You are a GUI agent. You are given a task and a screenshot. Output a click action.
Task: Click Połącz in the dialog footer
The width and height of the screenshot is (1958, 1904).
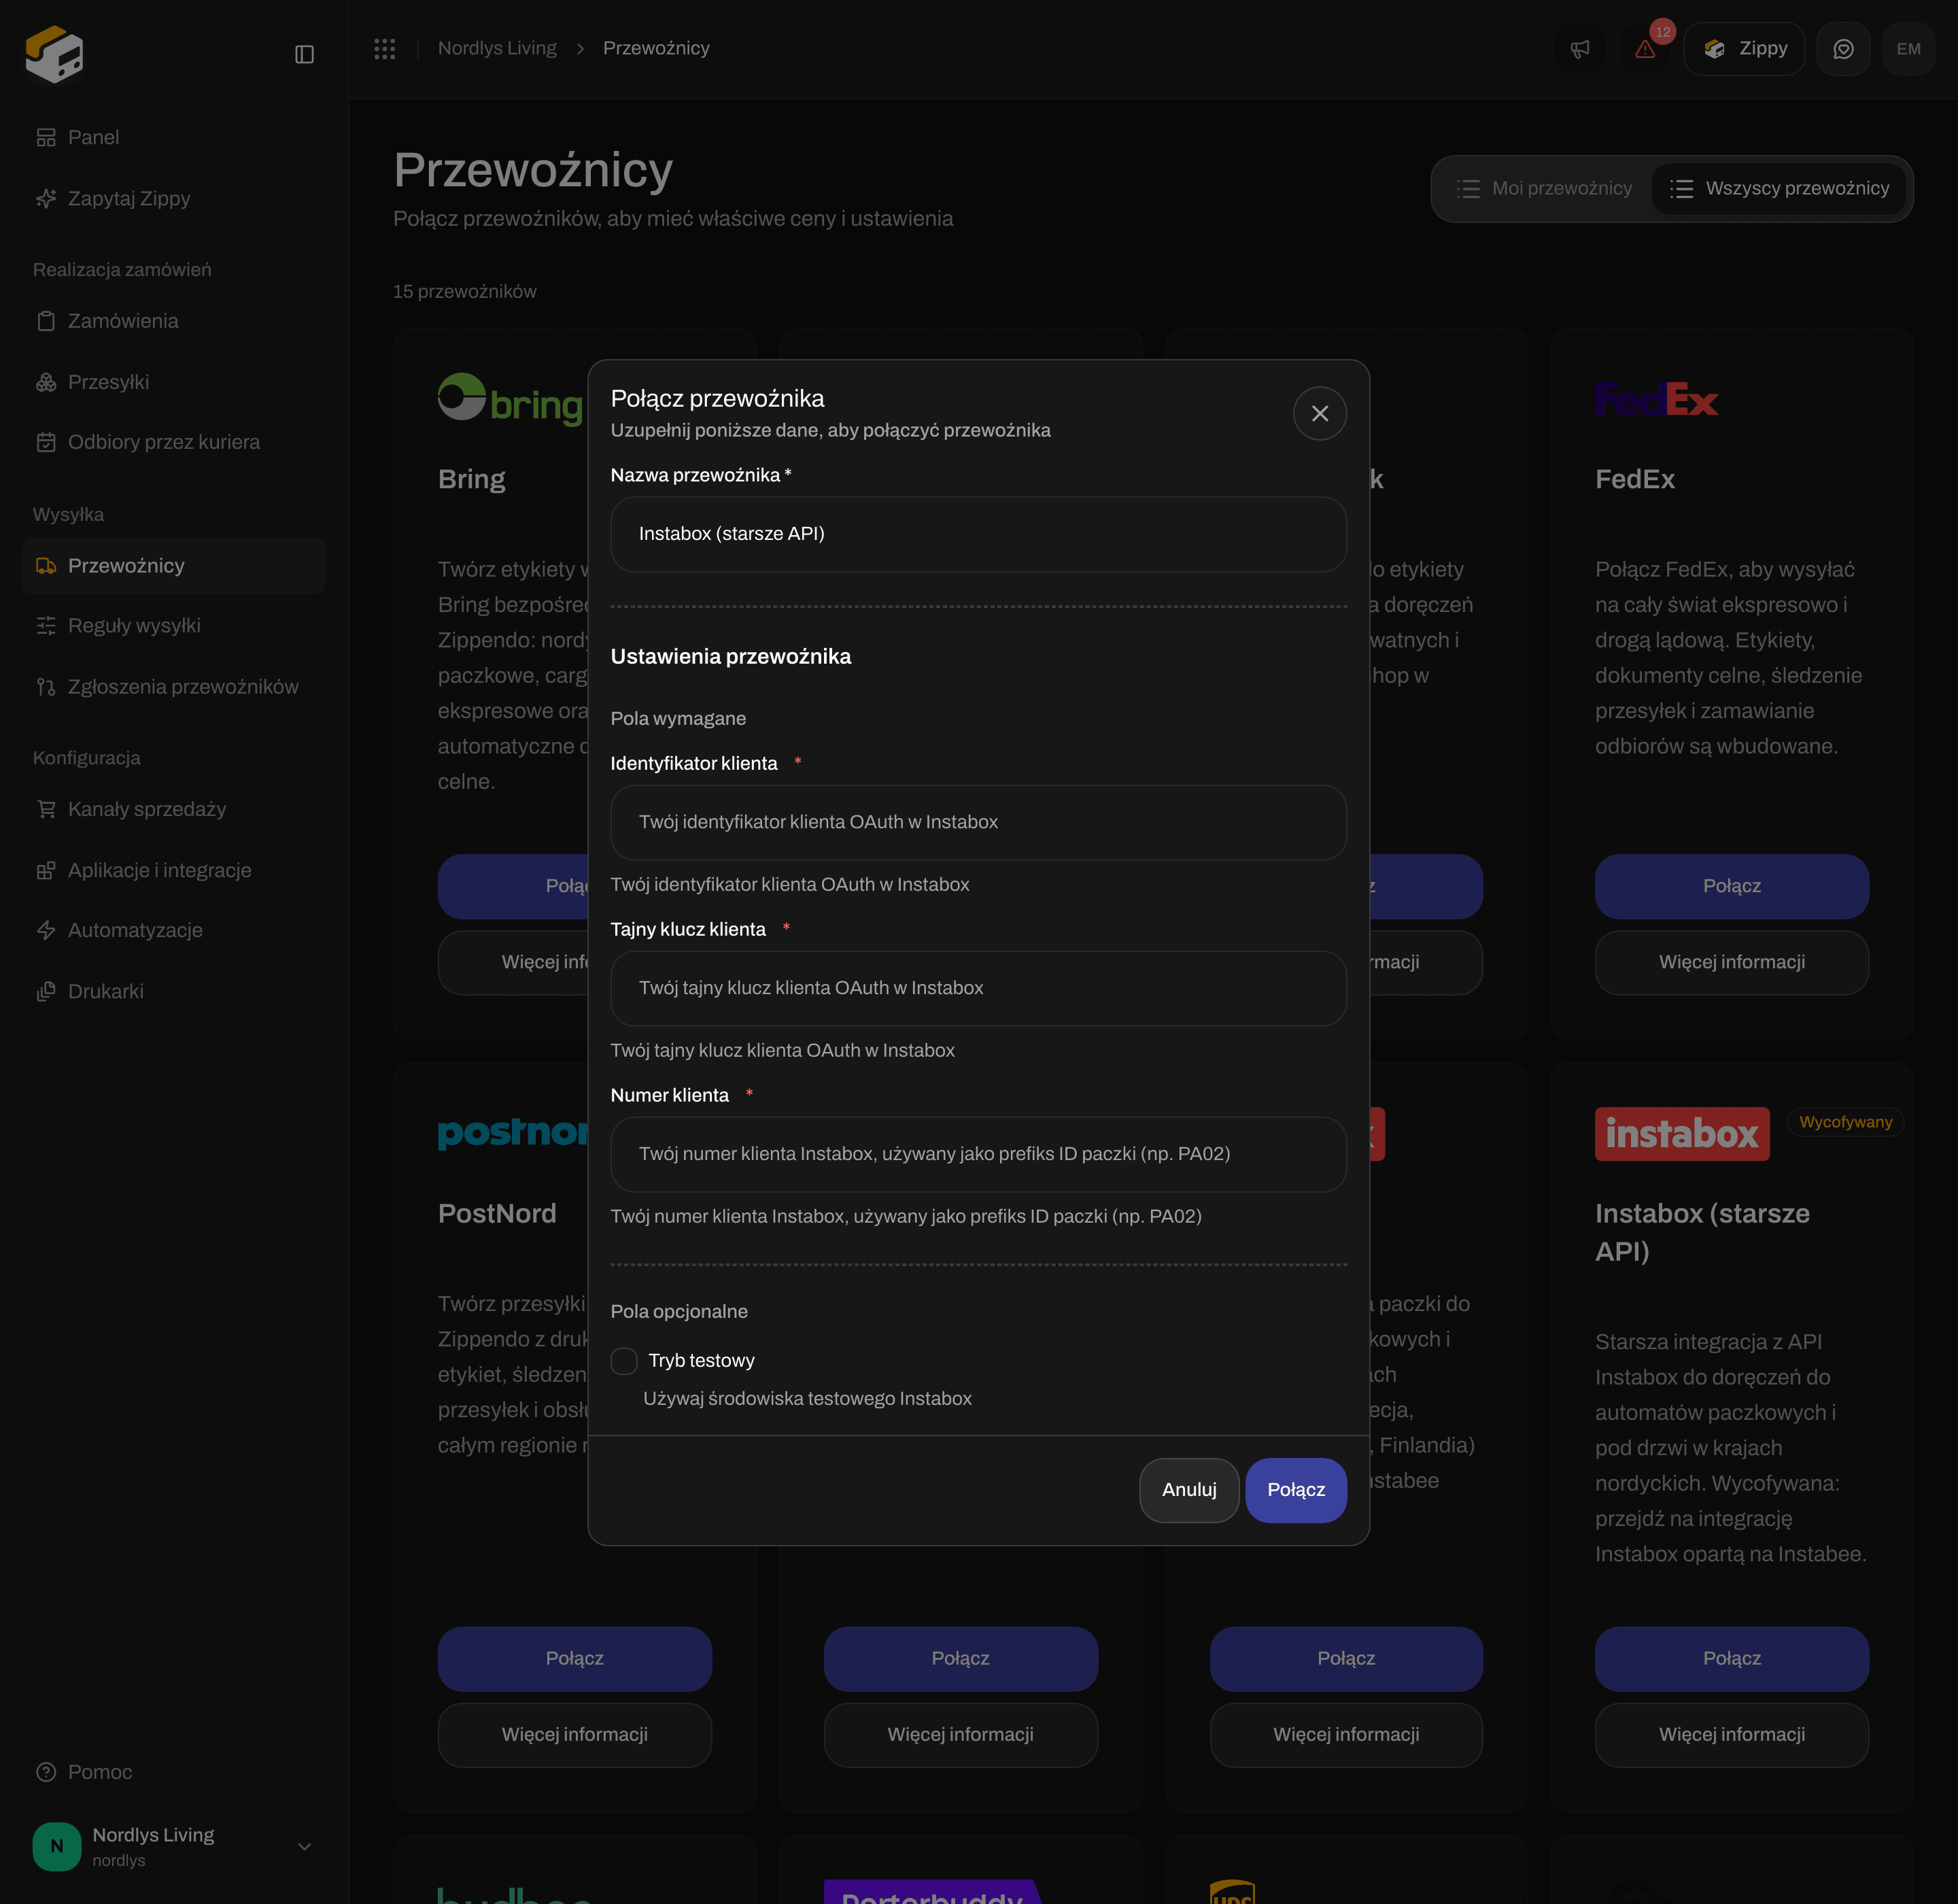coord(1296,1490)
